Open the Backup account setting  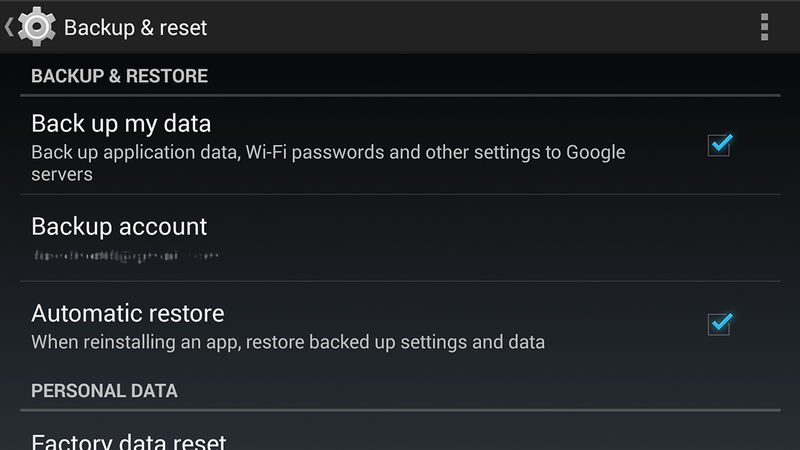click(400, 238)
